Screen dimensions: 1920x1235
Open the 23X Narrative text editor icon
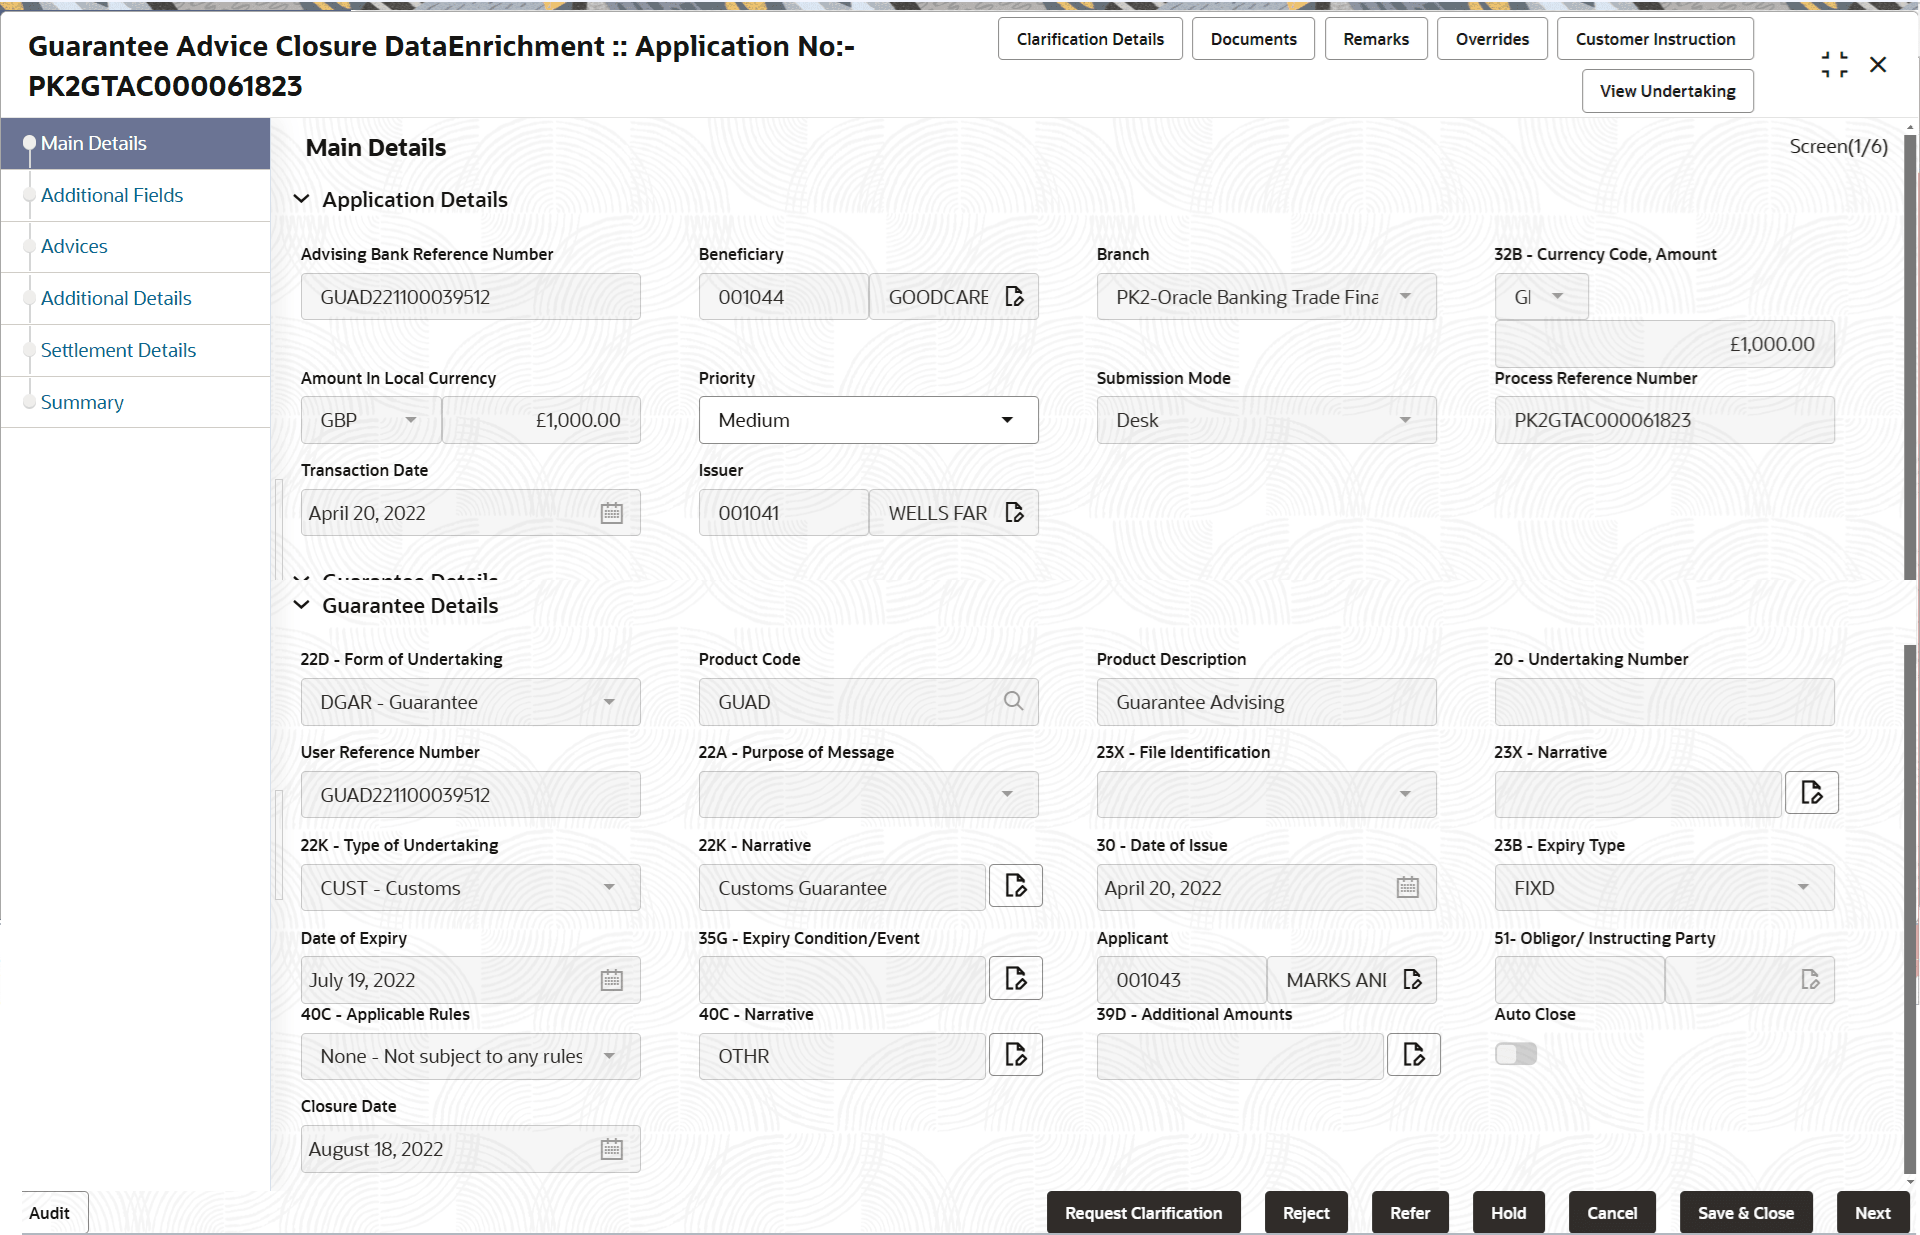pos(1812,792)
